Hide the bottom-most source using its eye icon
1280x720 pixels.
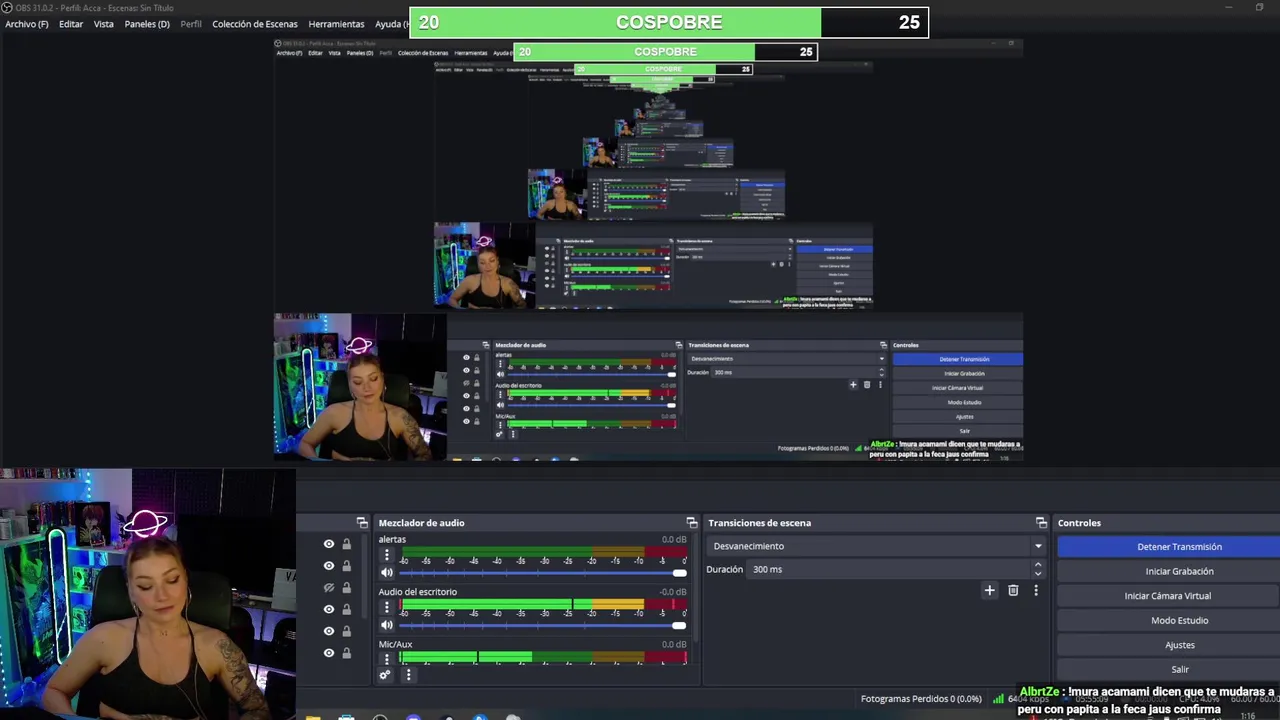(x=328, y=653)
